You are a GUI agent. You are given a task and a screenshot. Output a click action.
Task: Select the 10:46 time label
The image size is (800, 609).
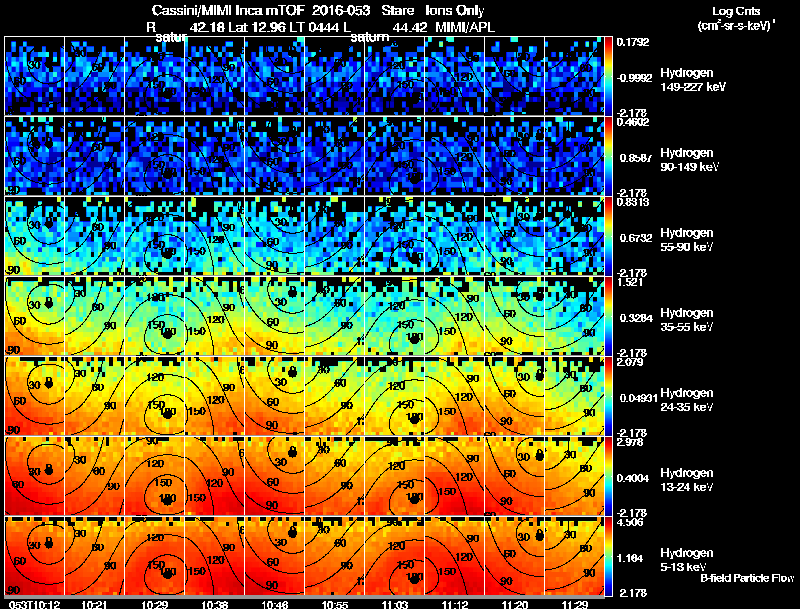click(274, 605)
